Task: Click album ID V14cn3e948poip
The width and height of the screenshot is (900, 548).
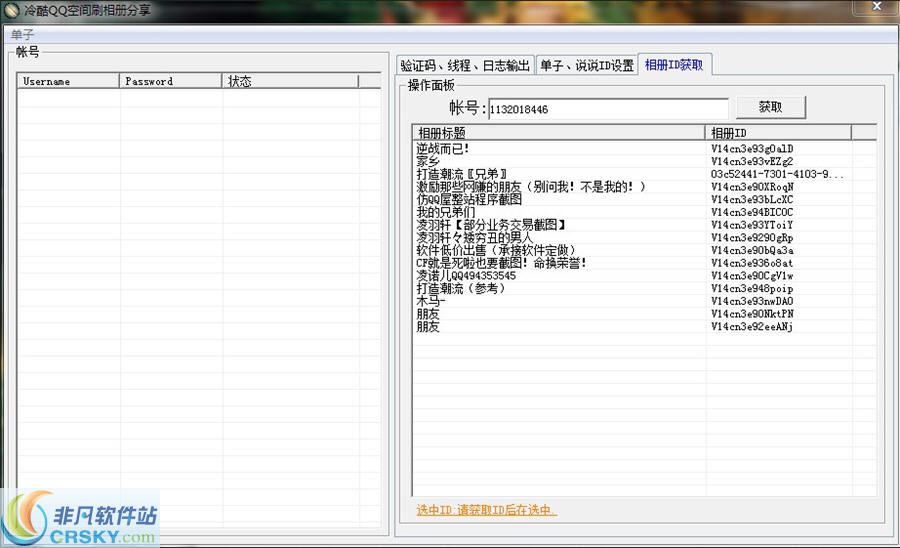Action: (752, 288)
